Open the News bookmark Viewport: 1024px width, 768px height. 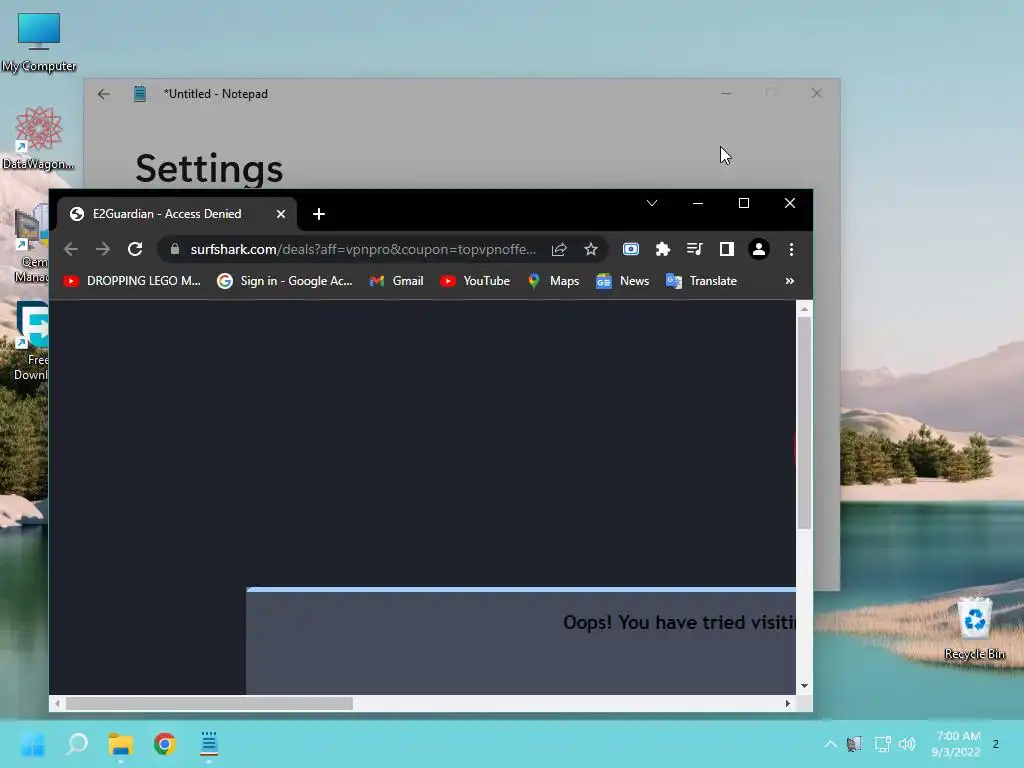(622, 281)
